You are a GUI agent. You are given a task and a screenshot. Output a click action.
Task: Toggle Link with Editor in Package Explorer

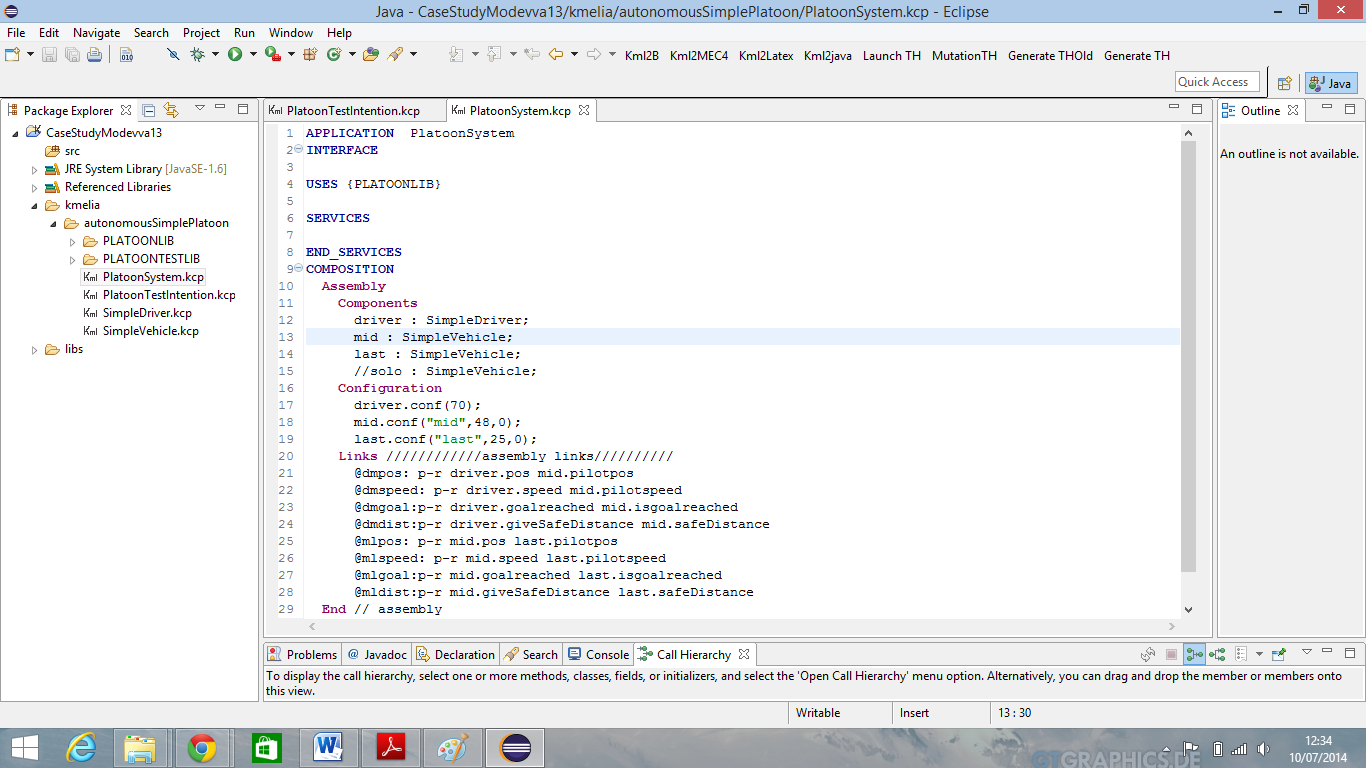click(171, 110)
